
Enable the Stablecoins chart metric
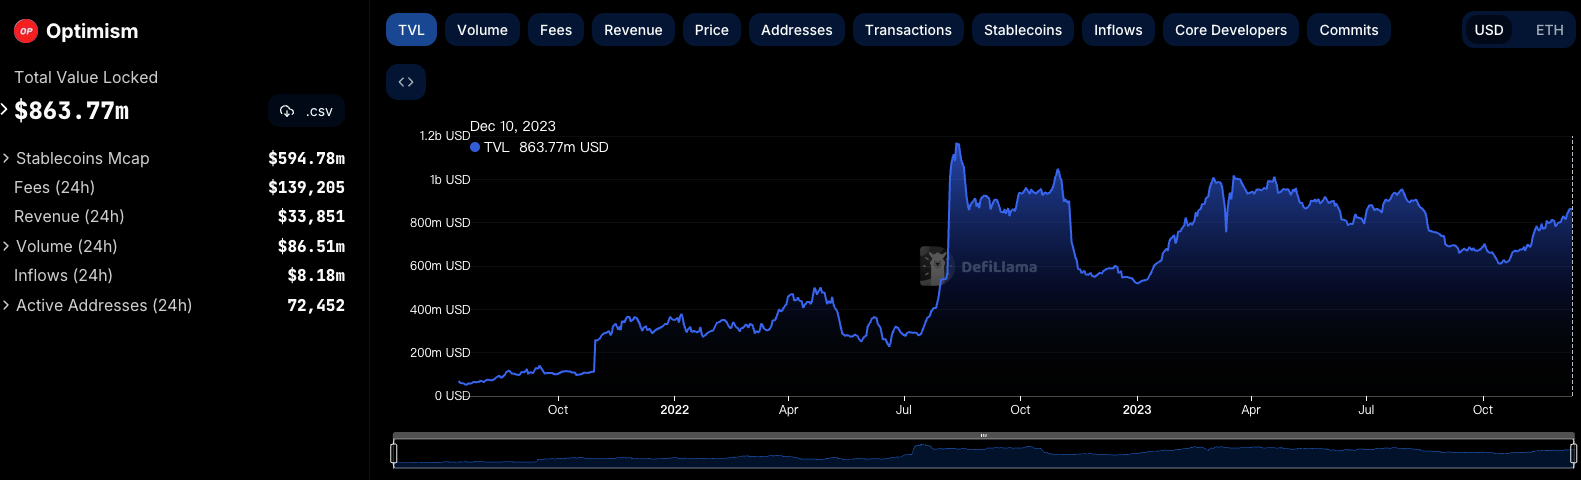[x=1022, y=30]
